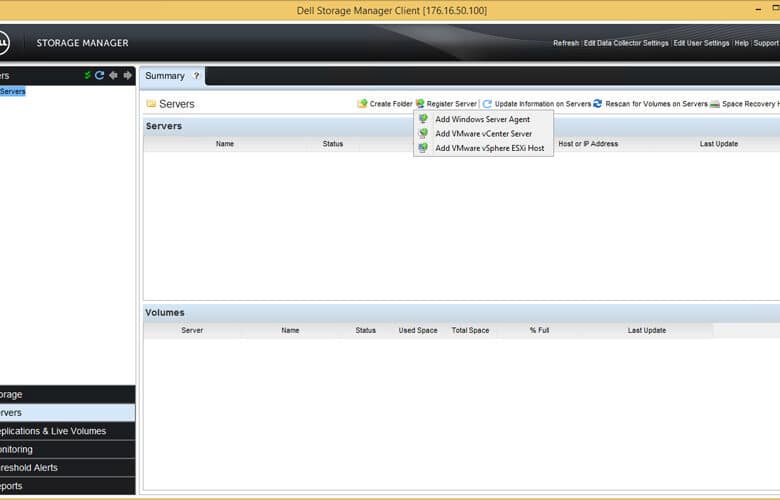This screenshot has width=780, height=500.
Task: Sort Volumes table by Name column
Action: pos(290,330)
